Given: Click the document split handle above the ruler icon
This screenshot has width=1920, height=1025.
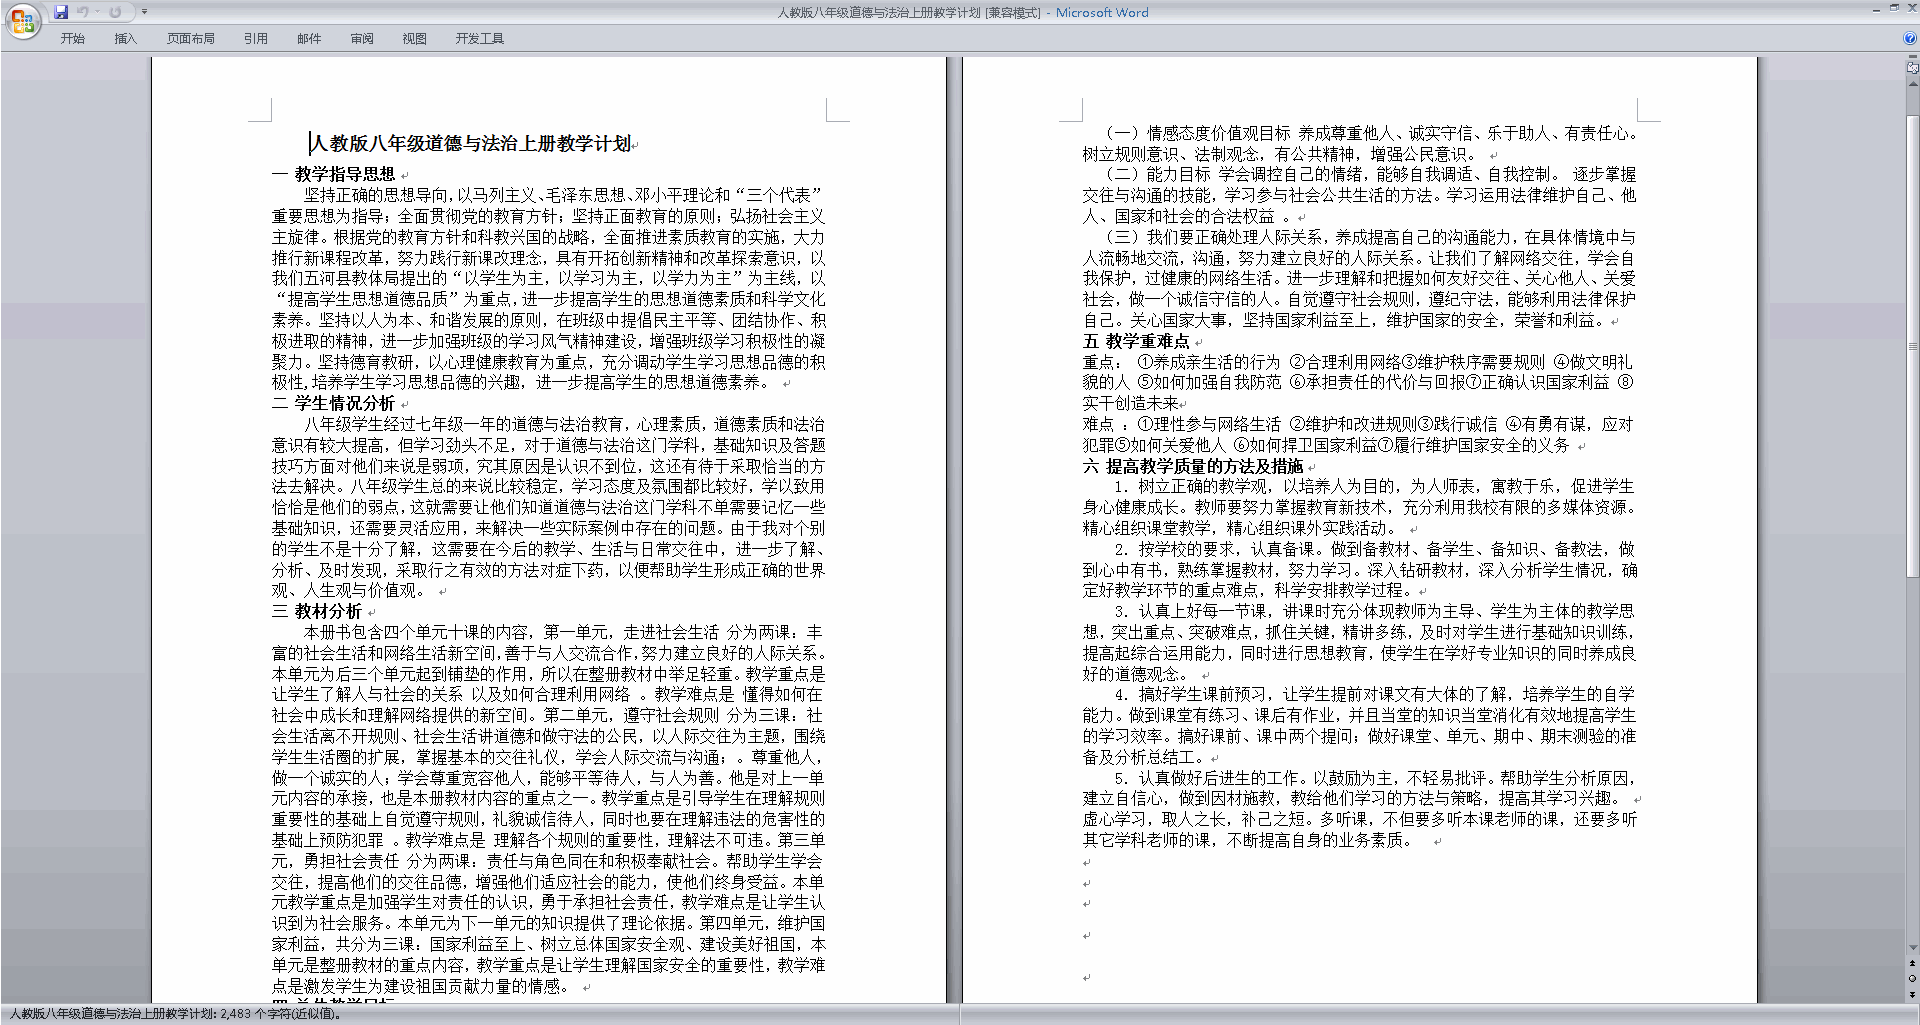Looking at the screenshot, I should tap(1912, 58).
